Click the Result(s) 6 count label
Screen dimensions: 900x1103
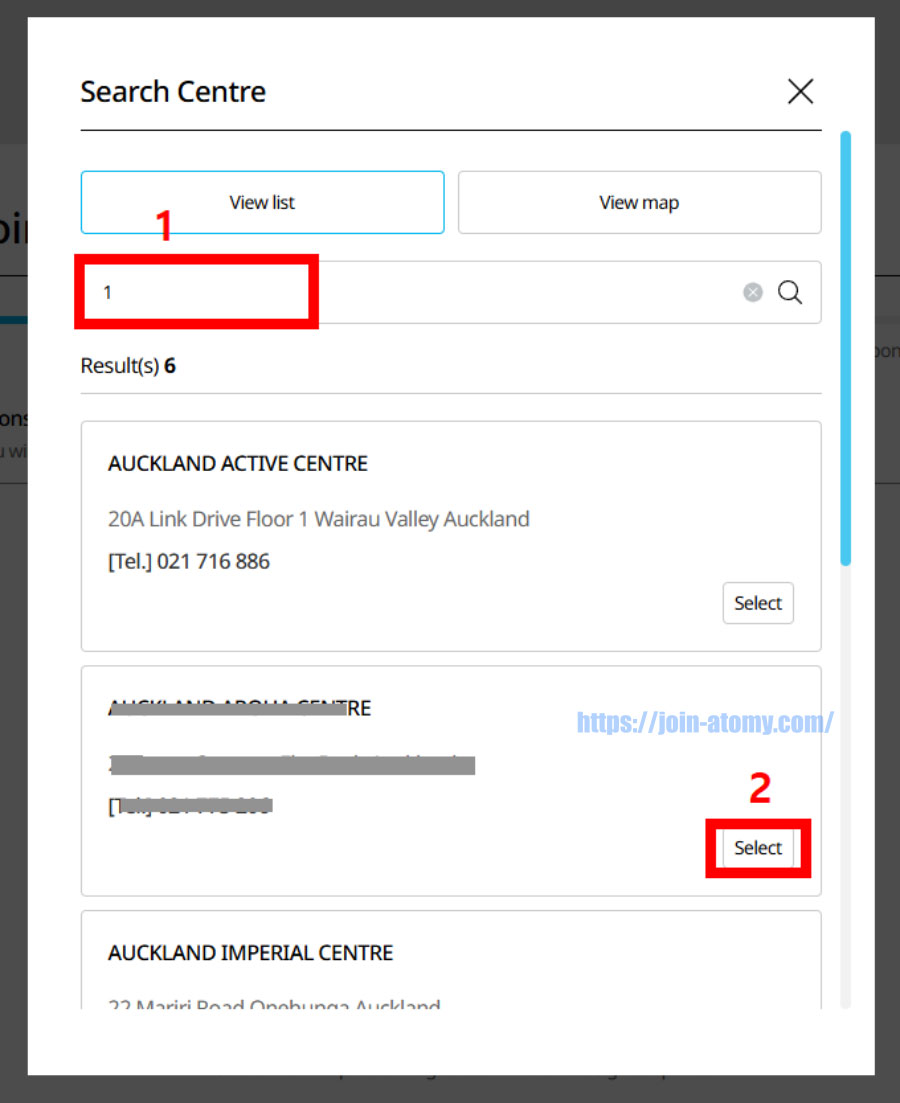pyautogui.click(x=128, y=365)
